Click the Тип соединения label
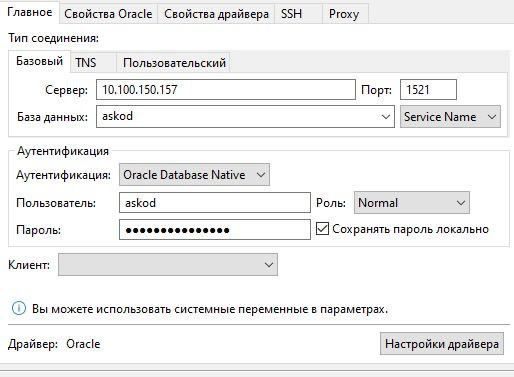 pyautogui.click(x=53, y=38)
